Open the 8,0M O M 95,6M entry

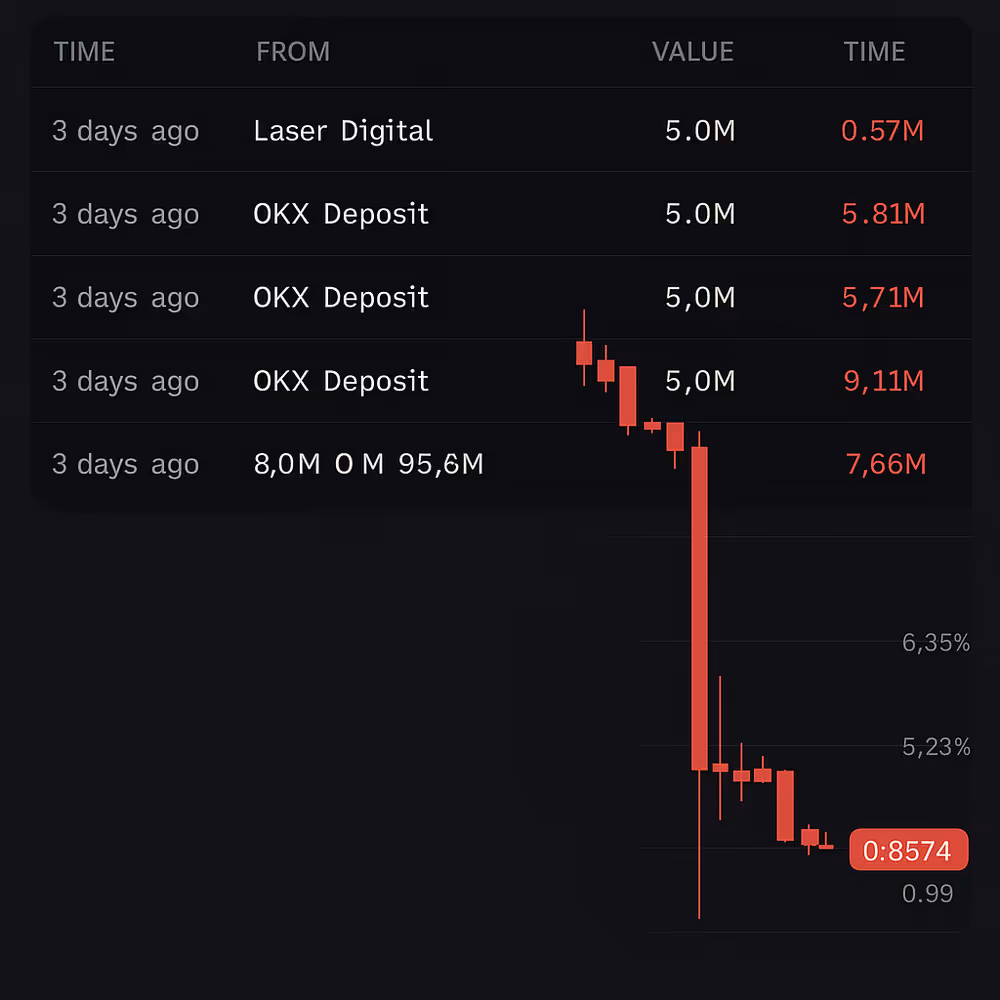[x=368, y=465]
